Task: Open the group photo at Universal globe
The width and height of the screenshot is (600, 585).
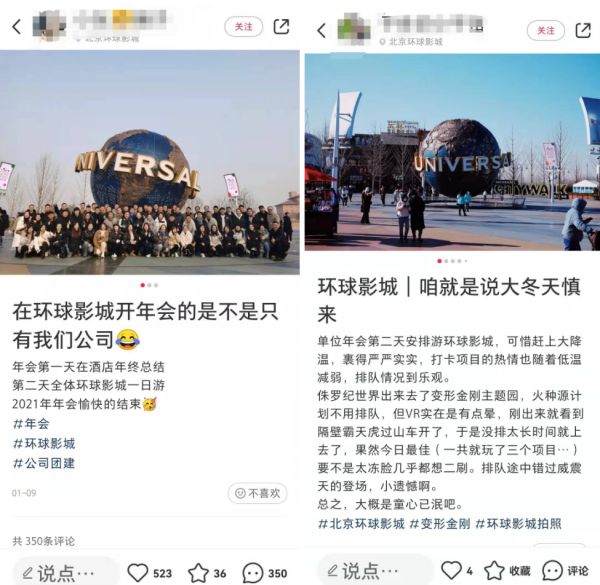Action: point(150,162)
